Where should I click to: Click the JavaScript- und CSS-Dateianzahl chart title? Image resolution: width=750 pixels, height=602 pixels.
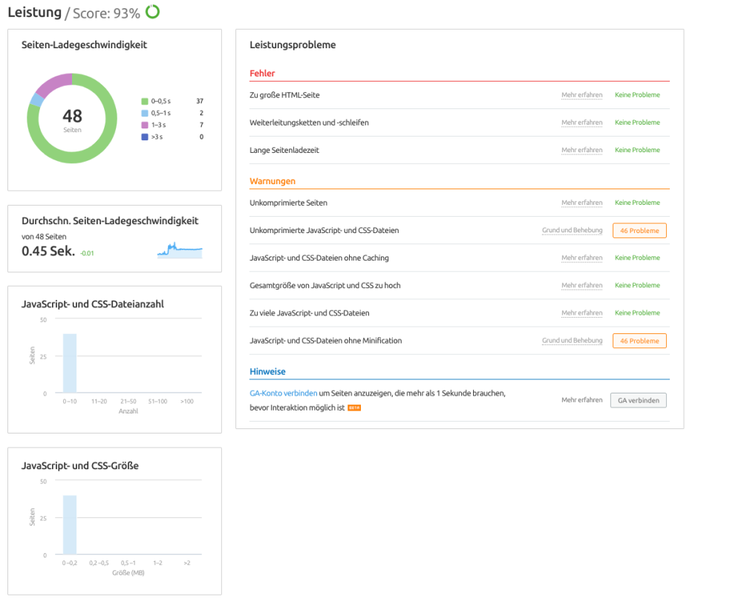(93, 304)
